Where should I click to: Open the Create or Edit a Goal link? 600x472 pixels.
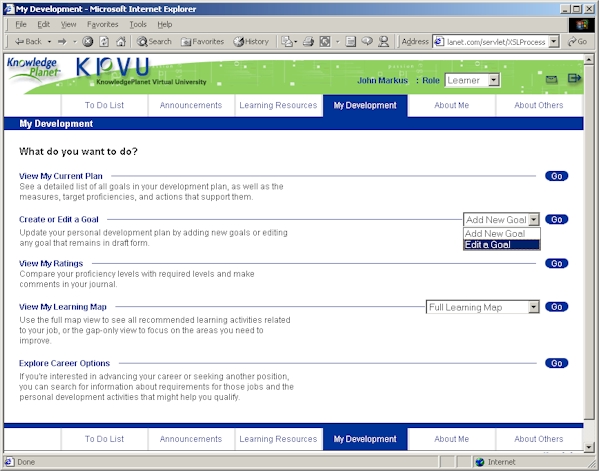click(59, 219)
